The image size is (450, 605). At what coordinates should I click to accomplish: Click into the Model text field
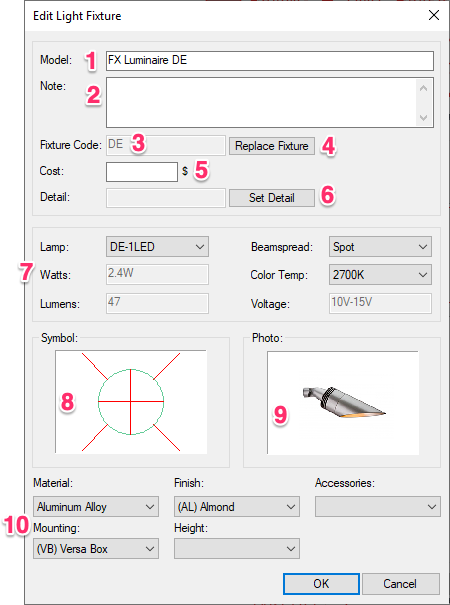click(270, 61)
